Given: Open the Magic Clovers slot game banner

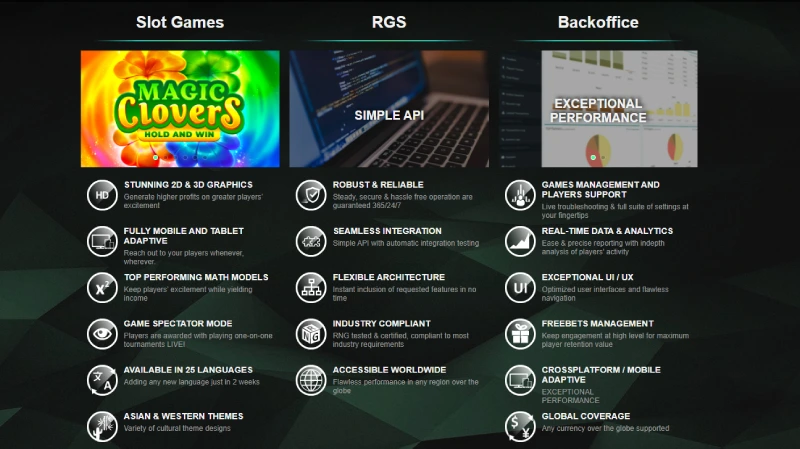Looking at the screenshot, I should [x=181, y=109].
